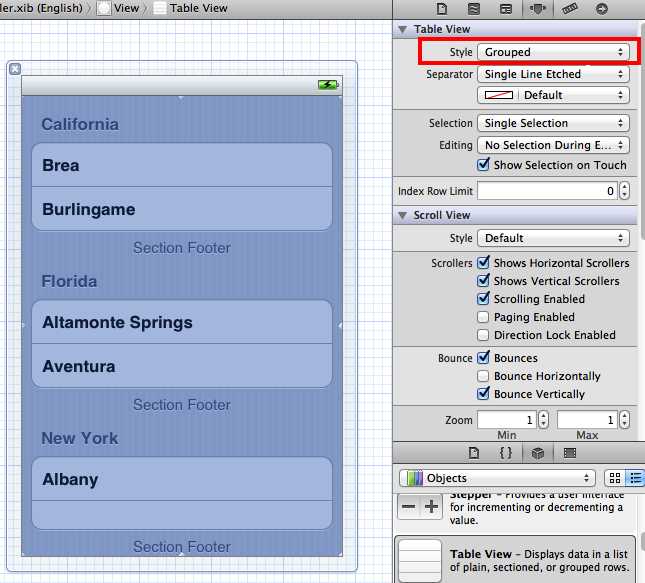Image resolution: width=645 pixels, height=583 pixels.
Task: Show the File Template library
Action: [474, 453]
